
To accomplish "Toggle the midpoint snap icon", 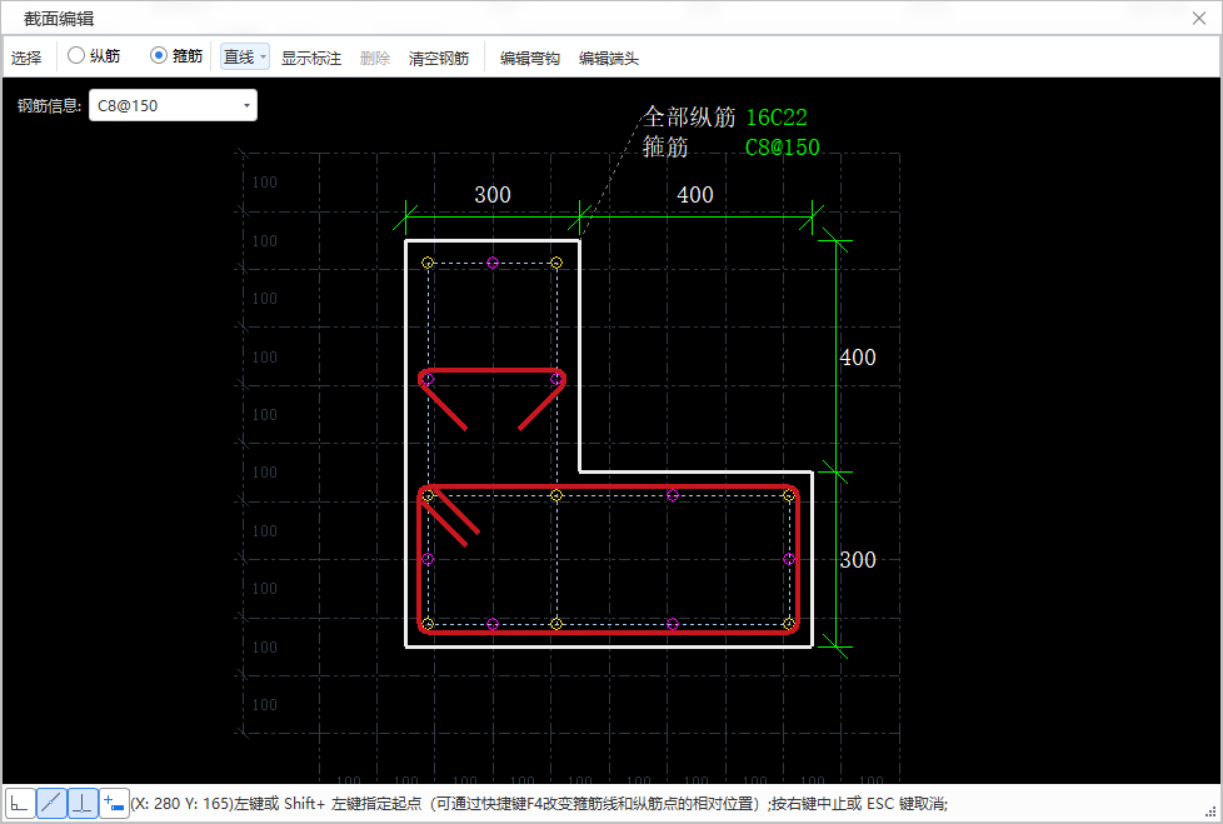I will (52, 802).
